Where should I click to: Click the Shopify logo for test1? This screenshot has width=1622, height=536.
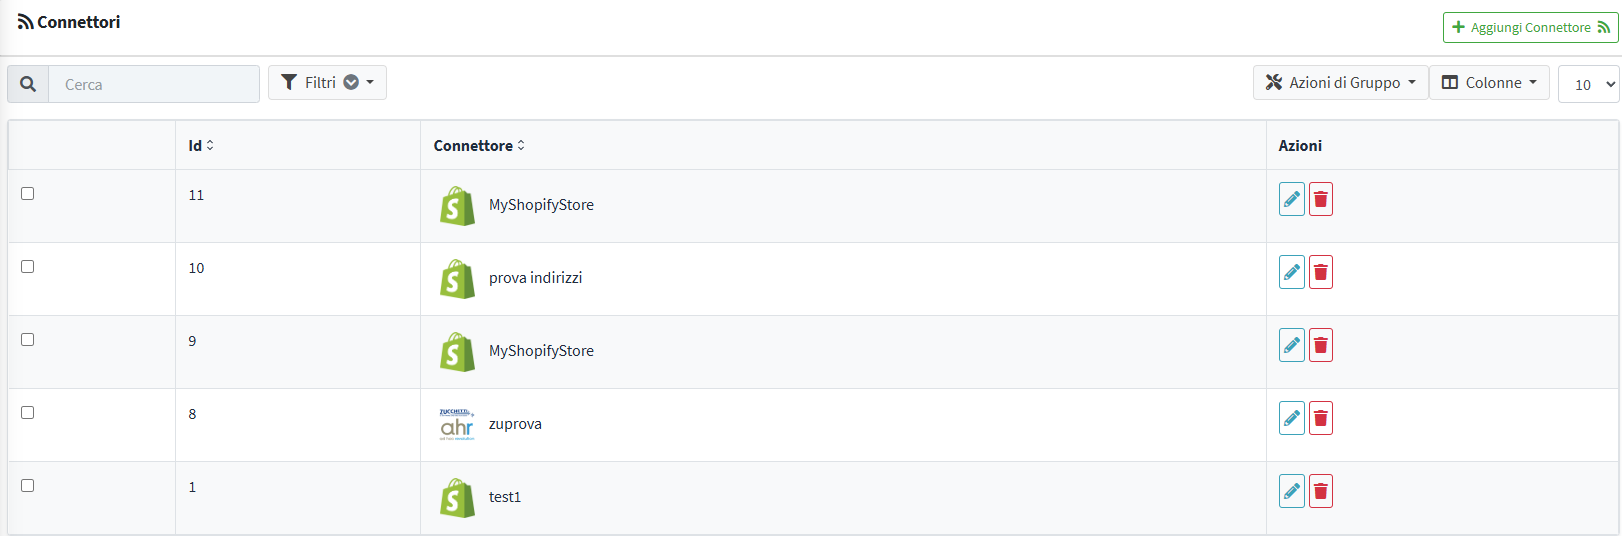coord(457,498)
